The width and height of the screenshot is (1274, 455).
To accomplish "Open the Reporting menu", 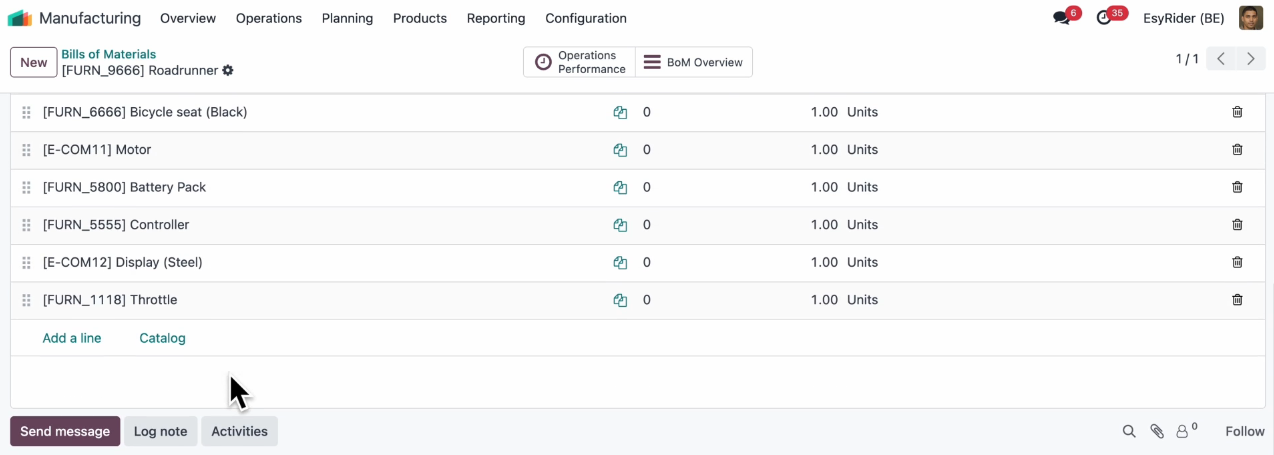I will [495, 18].
